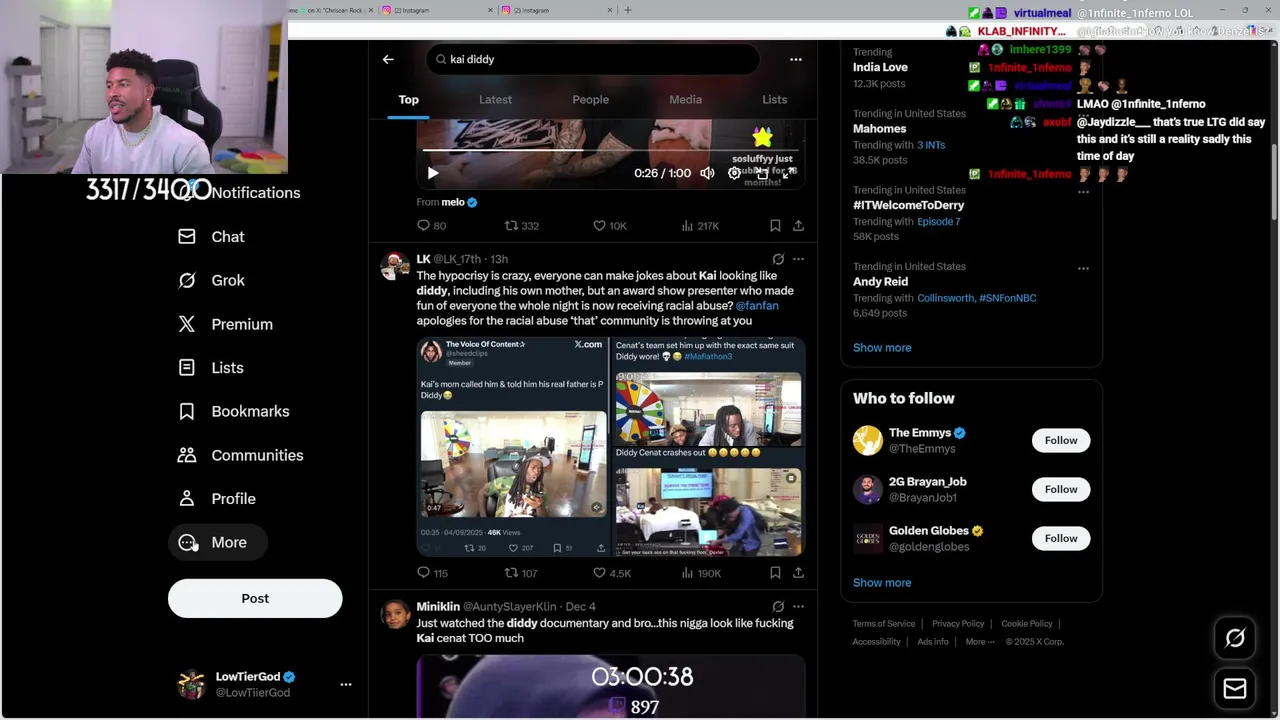The image size is (1280, 720).
Task: Switch to the Latest tab
Action: [x=495, y=99]
